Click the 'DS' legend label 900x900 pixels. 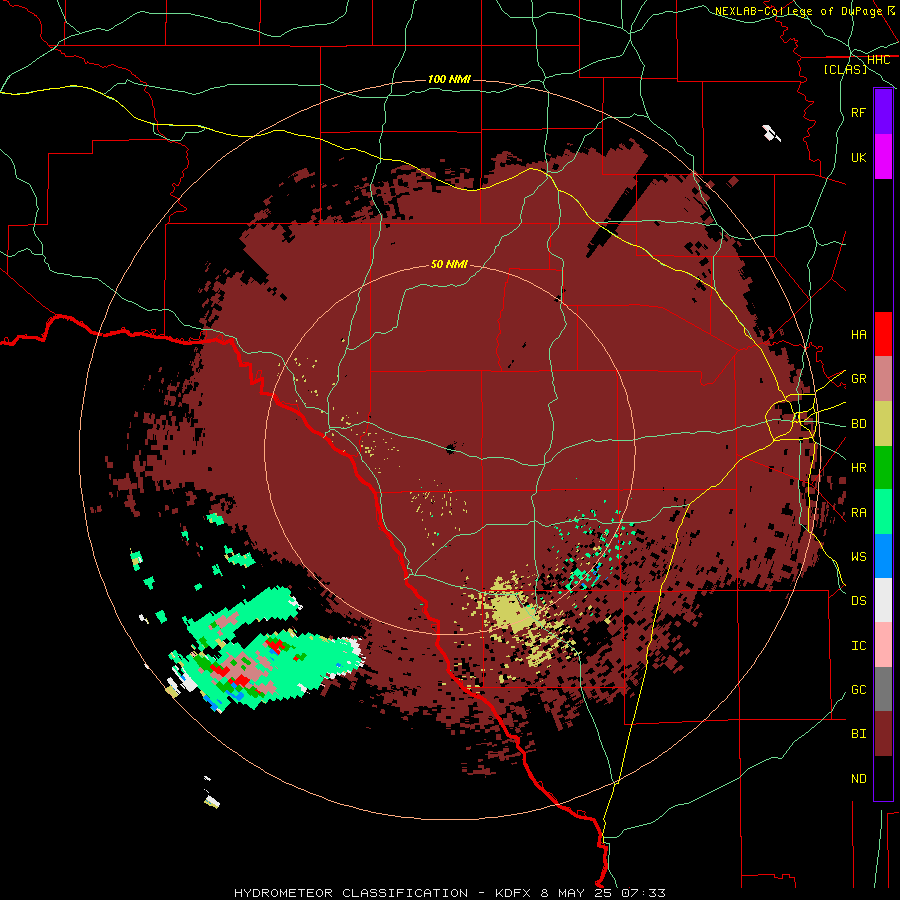(859, 600)
